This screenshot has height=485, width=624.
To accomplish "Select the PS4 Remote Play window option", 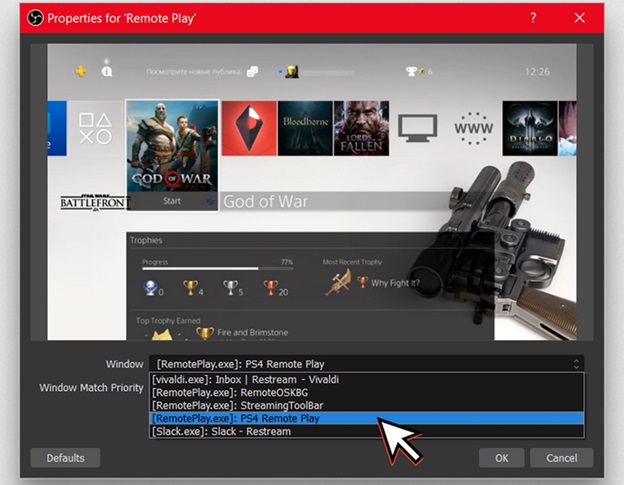I will click(x=367, y=418).
